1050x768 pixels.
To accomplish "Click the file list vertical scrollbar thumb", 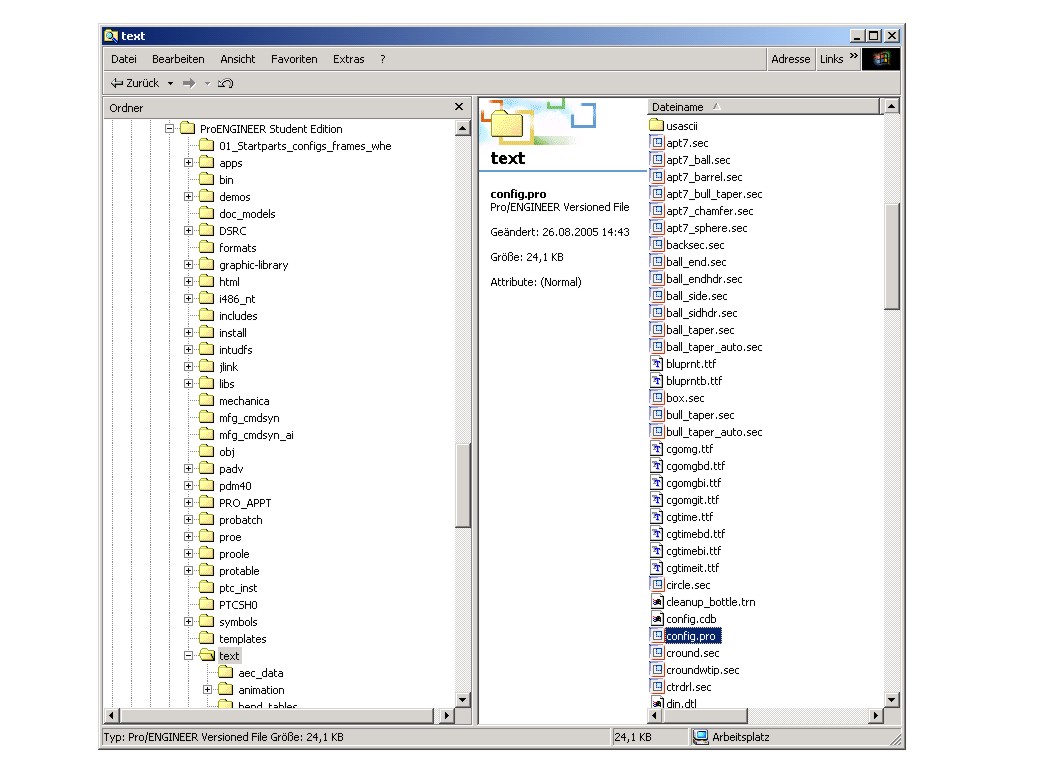I will (x=891, y=256).
